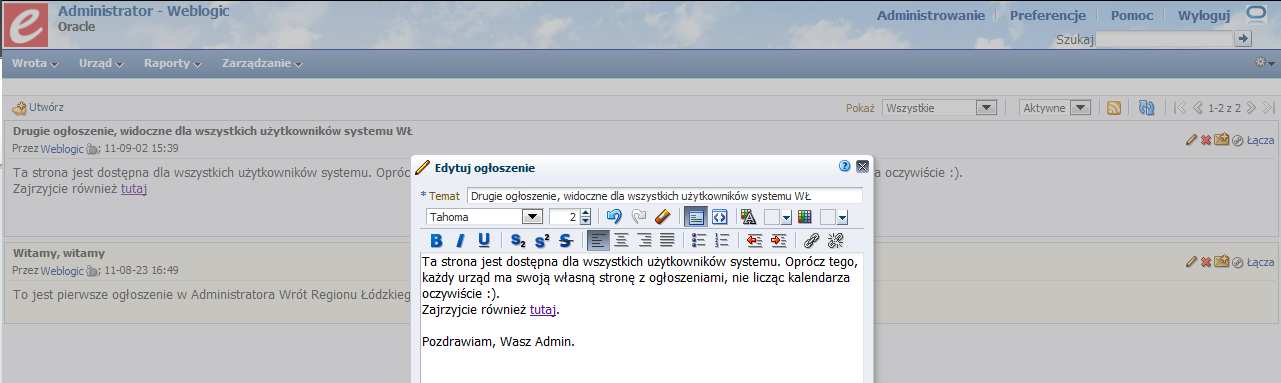The width and height of the screenshot is (1281, 383).
Task: Switch to rich text editing mode
Action: click(696, 216)
